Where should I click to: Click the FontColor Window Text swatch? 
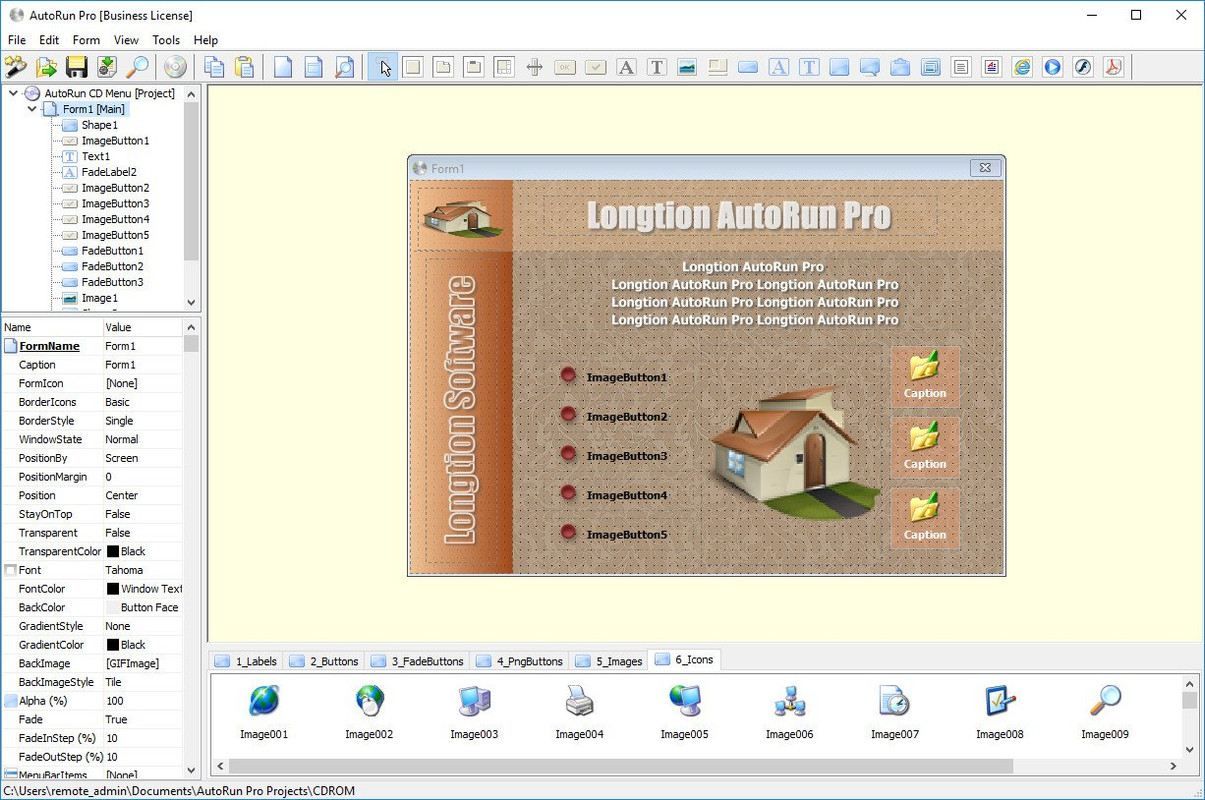(x=113, y=589)
